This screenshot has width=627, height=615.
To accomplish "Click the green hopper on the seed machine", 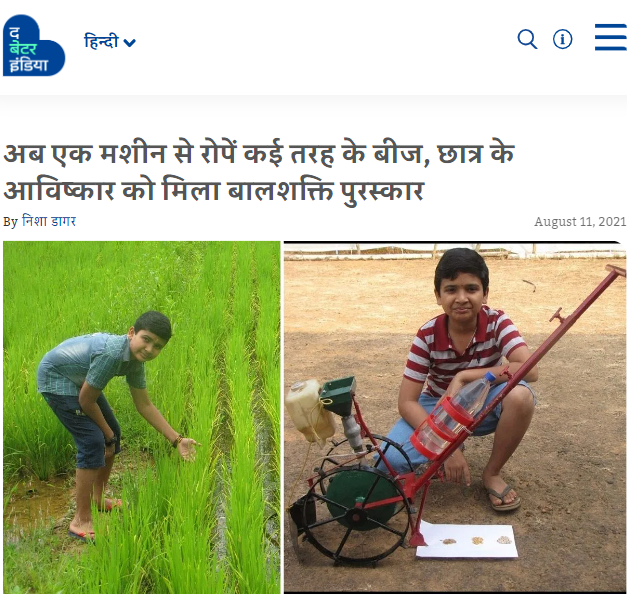I will [339, 396].
